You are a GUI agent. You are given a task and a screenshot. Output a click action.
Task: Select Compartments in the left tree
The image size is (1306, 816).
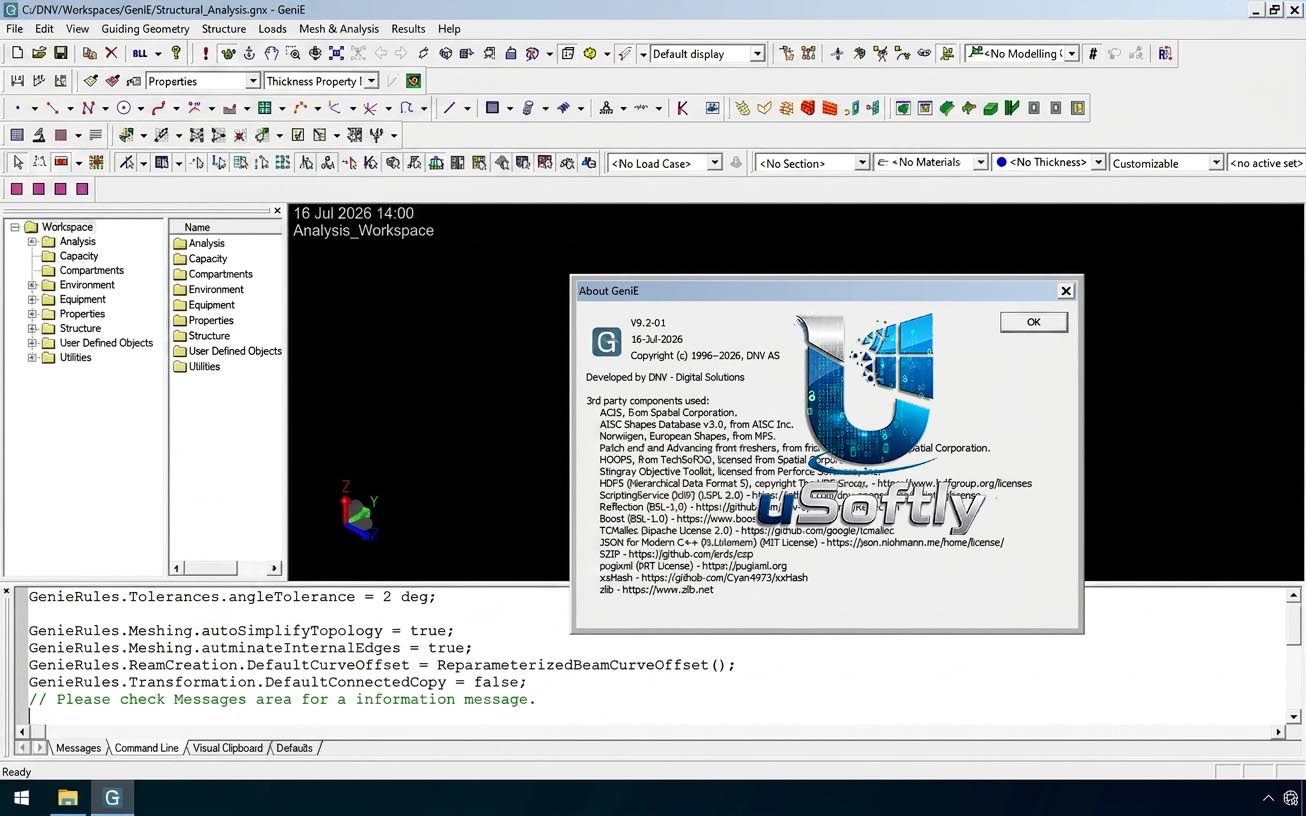(x=91, y=271)
